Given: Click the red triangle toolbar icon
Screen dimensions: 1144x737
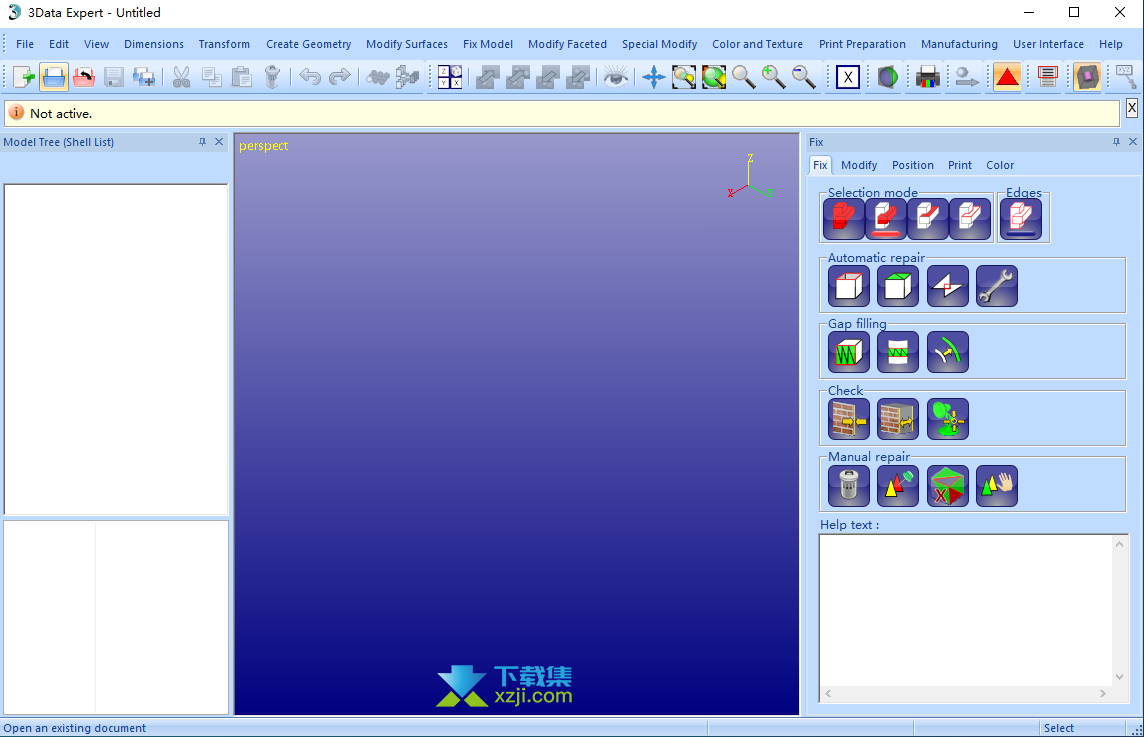Looking at the screenshot, I should click(x=1007, y=77).
